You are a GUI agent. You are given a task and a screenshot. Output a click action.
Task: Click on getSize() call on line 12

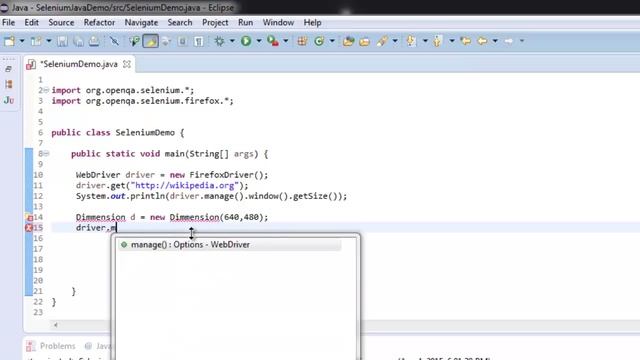click(x=316, y=196)
